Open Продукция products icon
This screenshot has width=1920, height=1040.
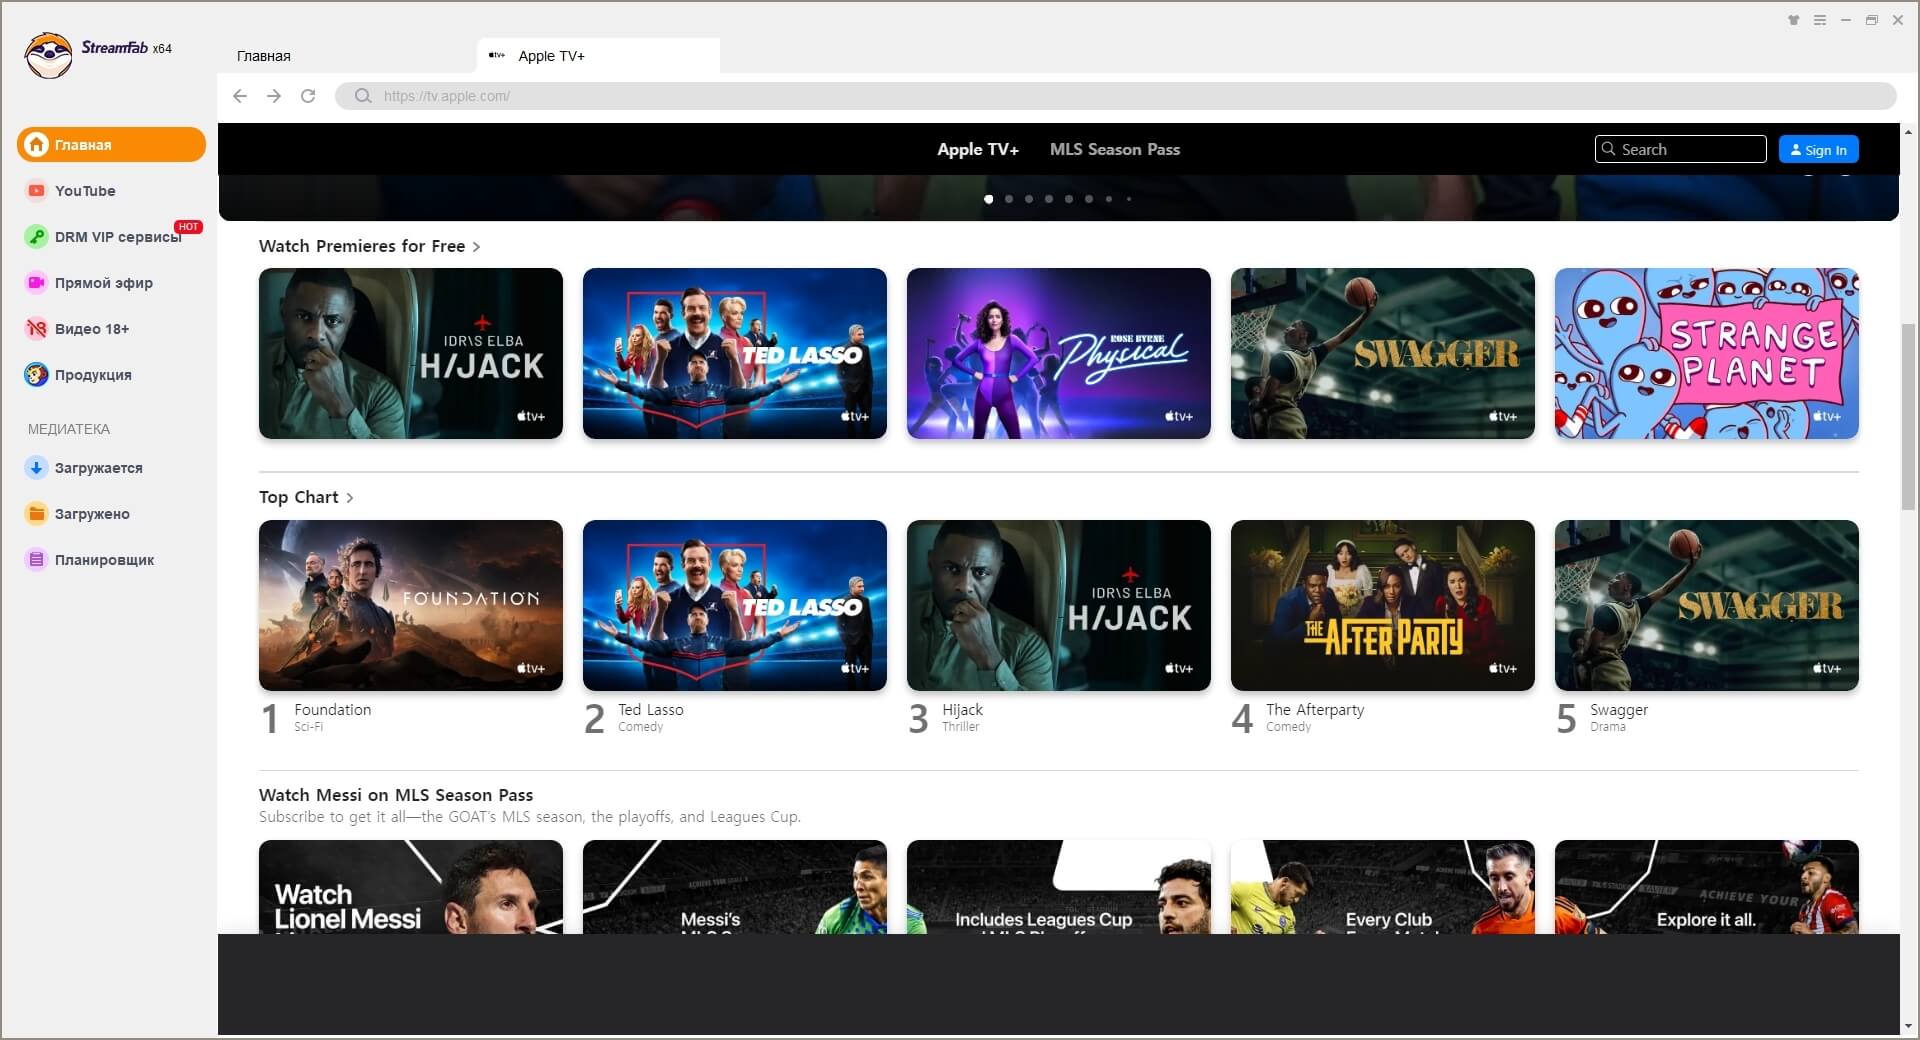36,375
